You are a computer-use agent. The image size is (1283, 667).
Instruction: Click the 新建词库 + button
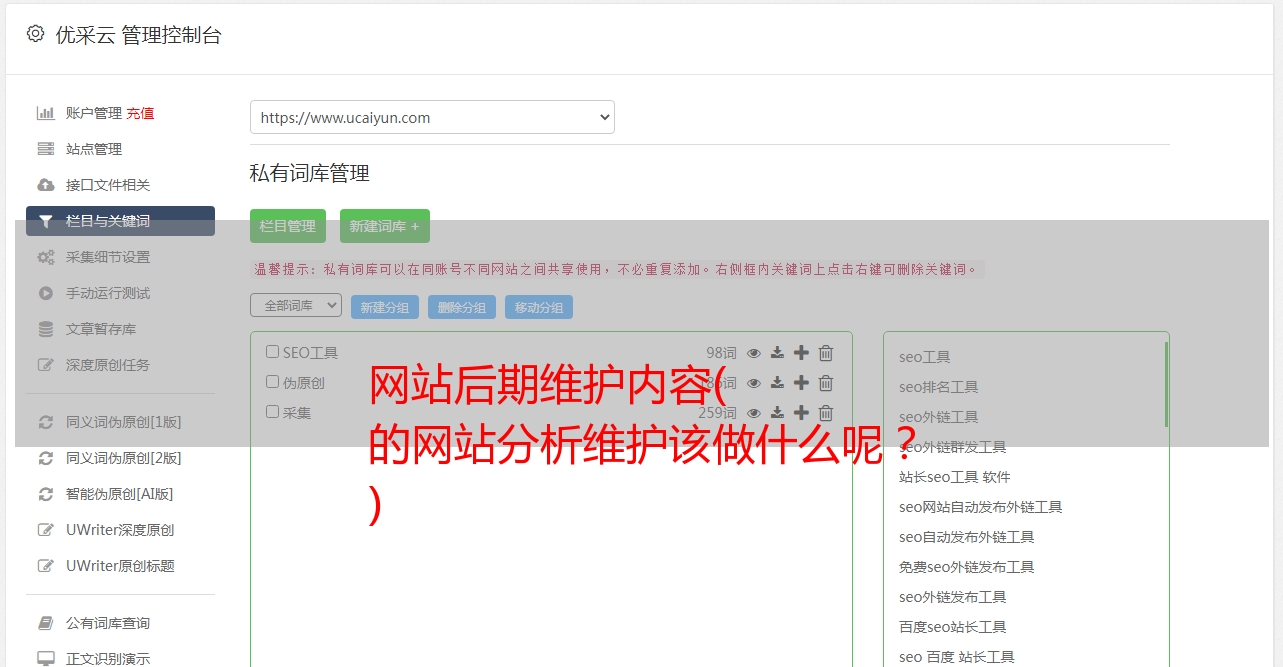click(385, 226)
